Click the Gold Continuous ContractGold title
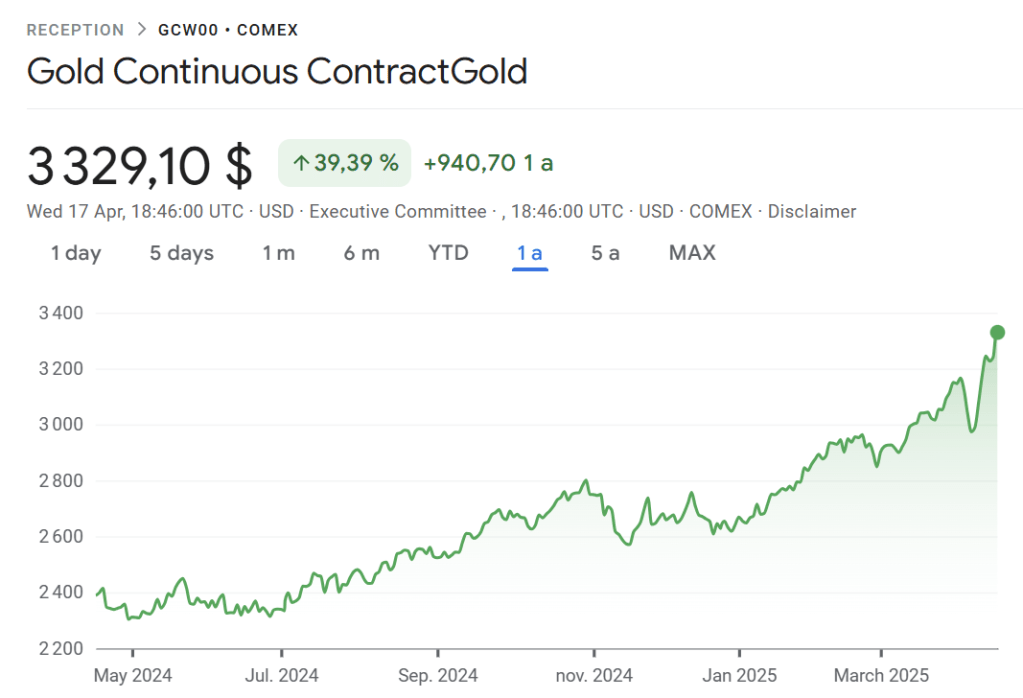This screenshot has width=1023, height=698. [x=277, y=72]
